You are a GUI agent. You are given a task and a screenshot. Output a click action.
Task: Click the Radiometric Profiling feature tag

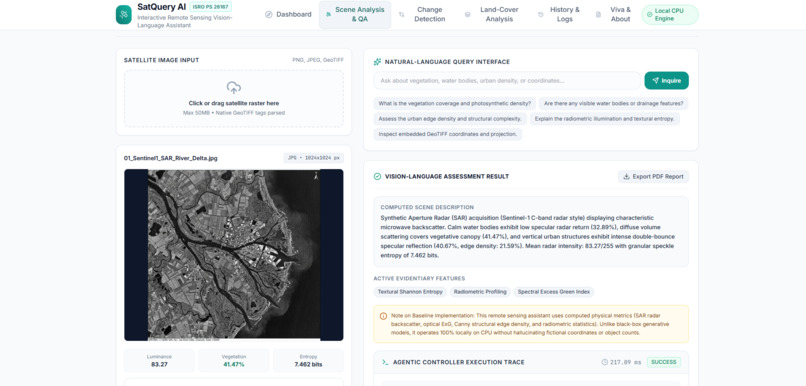[480, 292]
